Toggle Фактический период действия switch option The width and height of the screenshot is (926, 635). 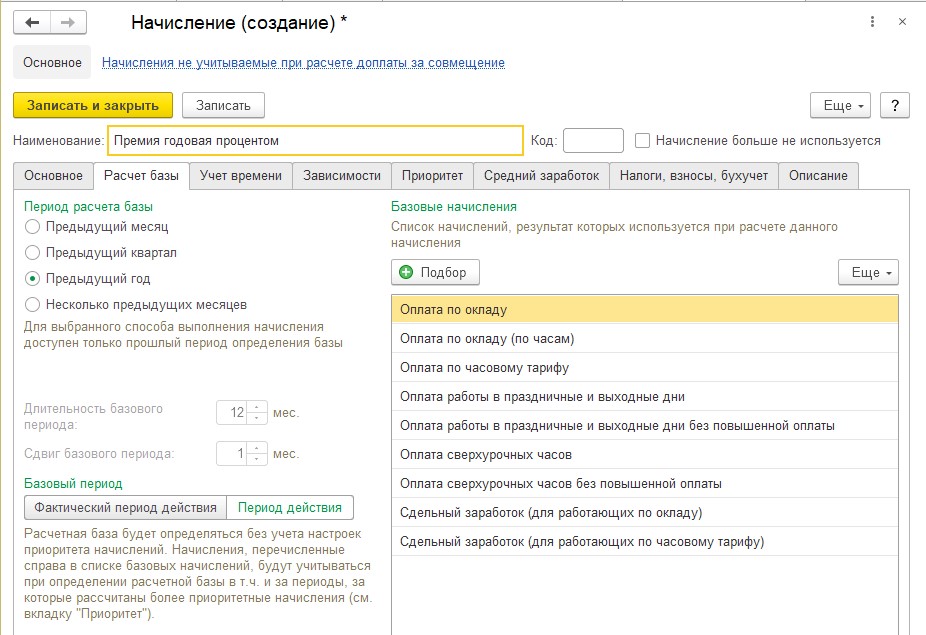point(125,507)
